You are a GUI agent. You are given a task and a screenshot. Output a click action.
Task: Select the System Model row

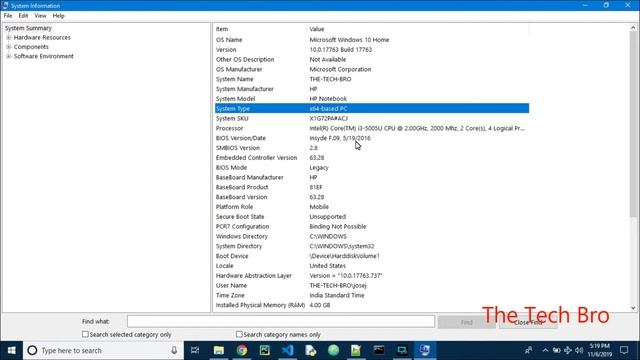[x=372, y=98]
